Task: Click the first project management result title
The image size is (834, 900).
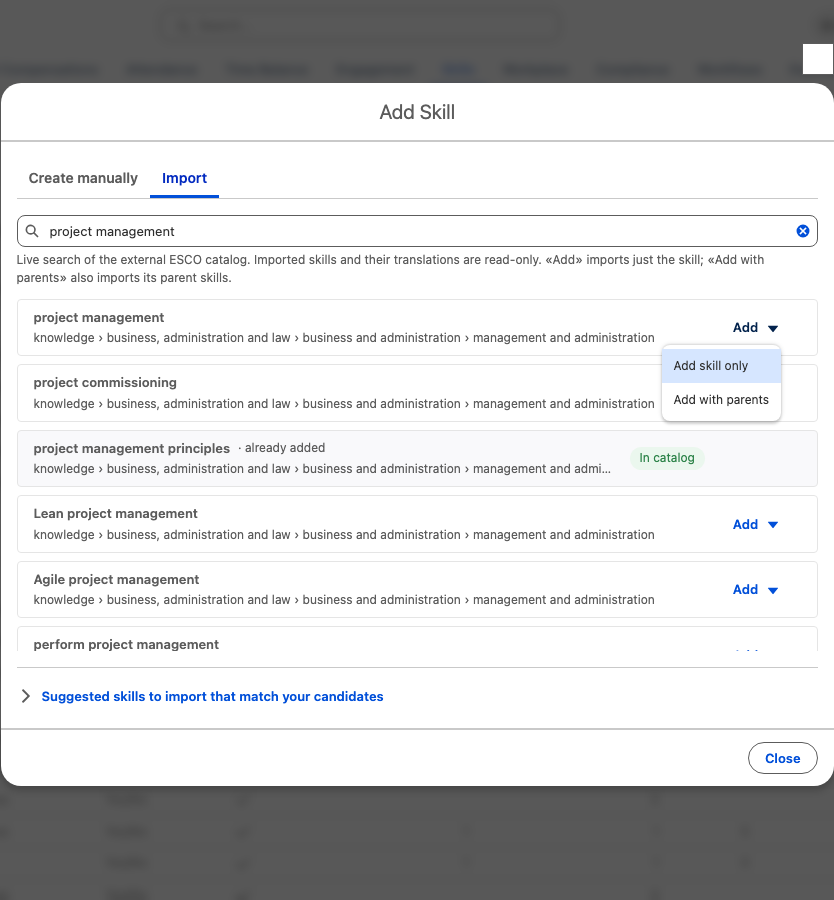Action: pyautogui.click(x=99, y=317)
